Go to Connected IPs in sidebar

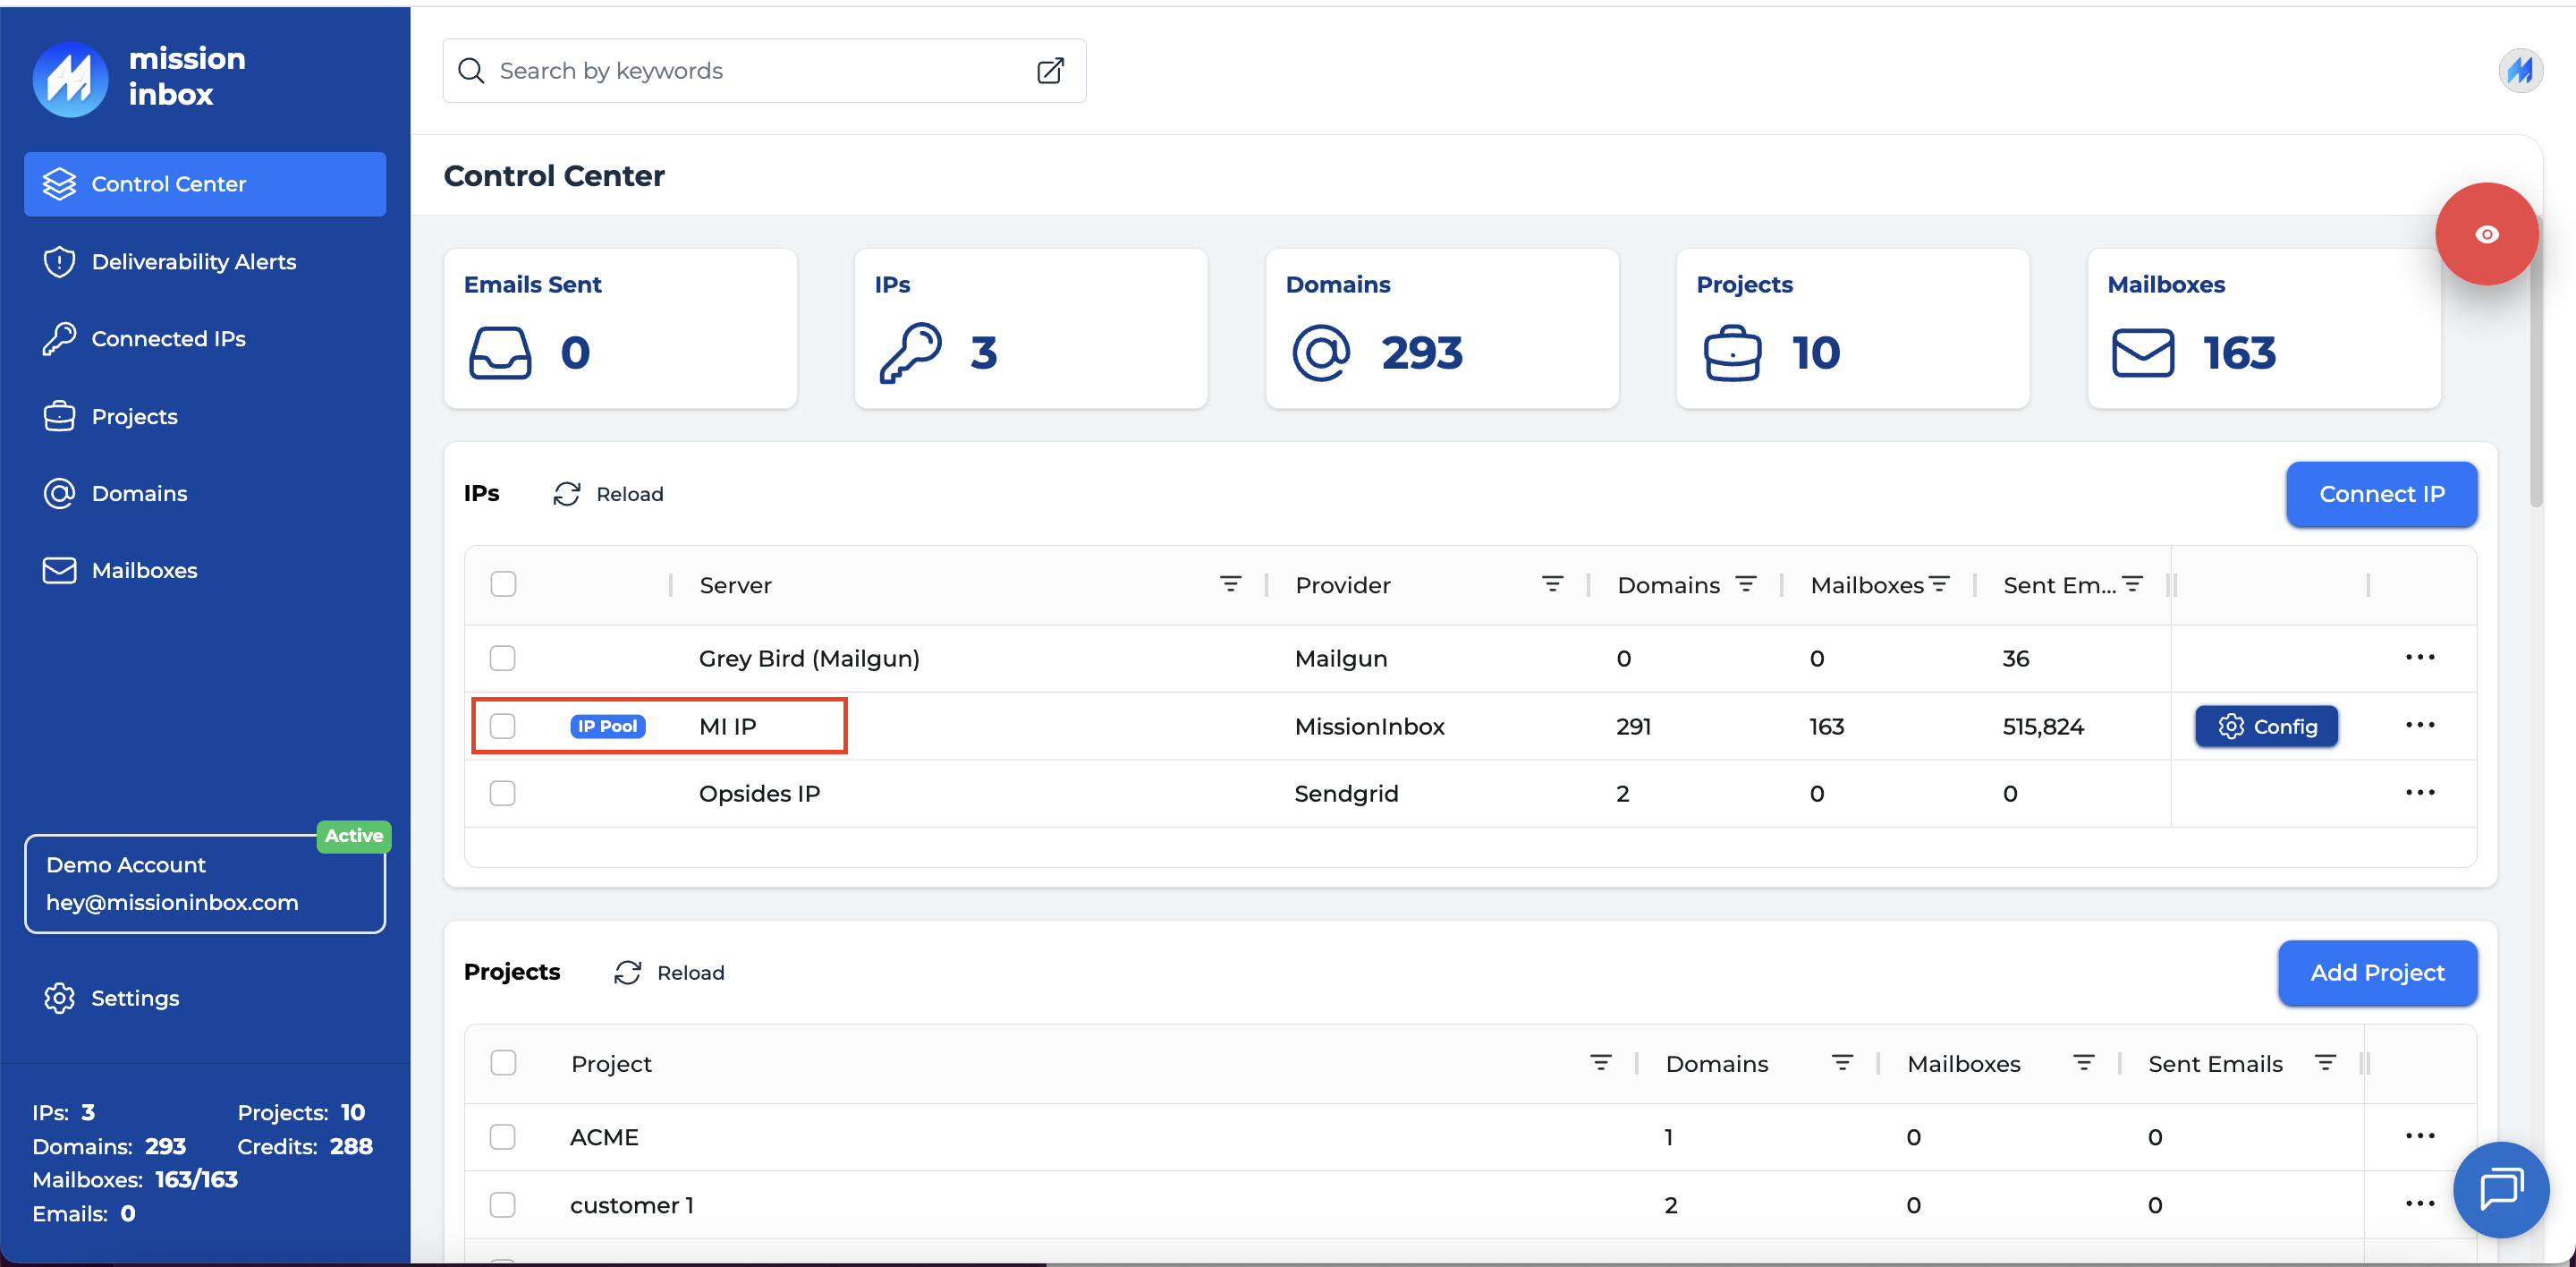pyautogui.click(x=168, y=339)
